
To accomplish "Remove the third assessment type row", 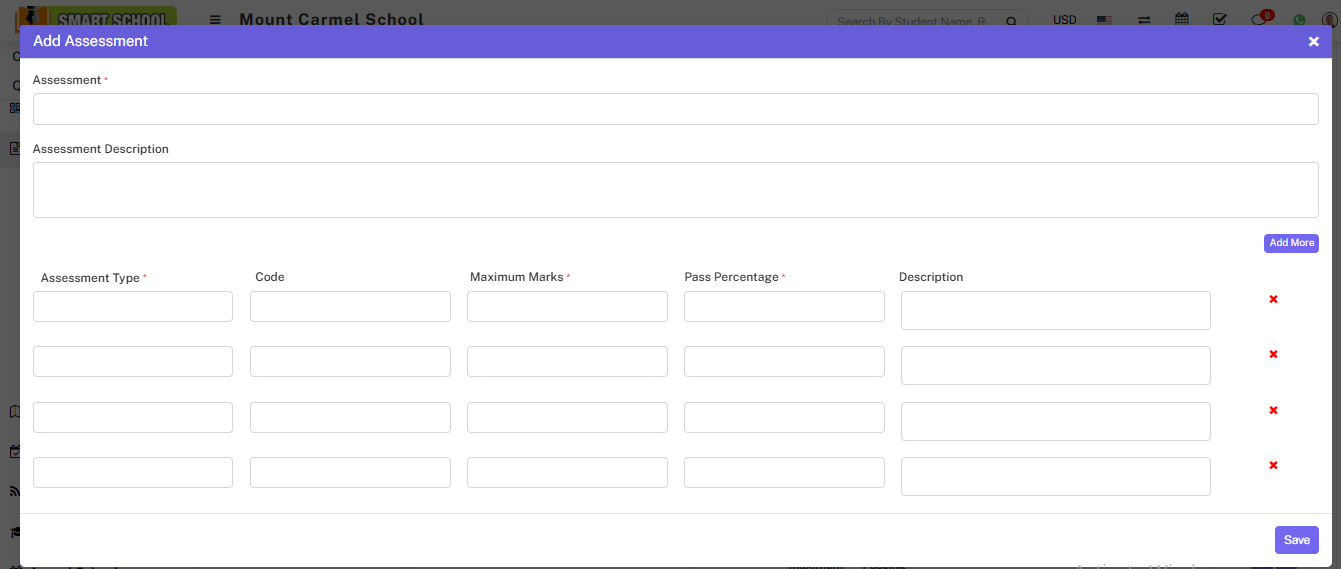I will [x=1273, y=410].
